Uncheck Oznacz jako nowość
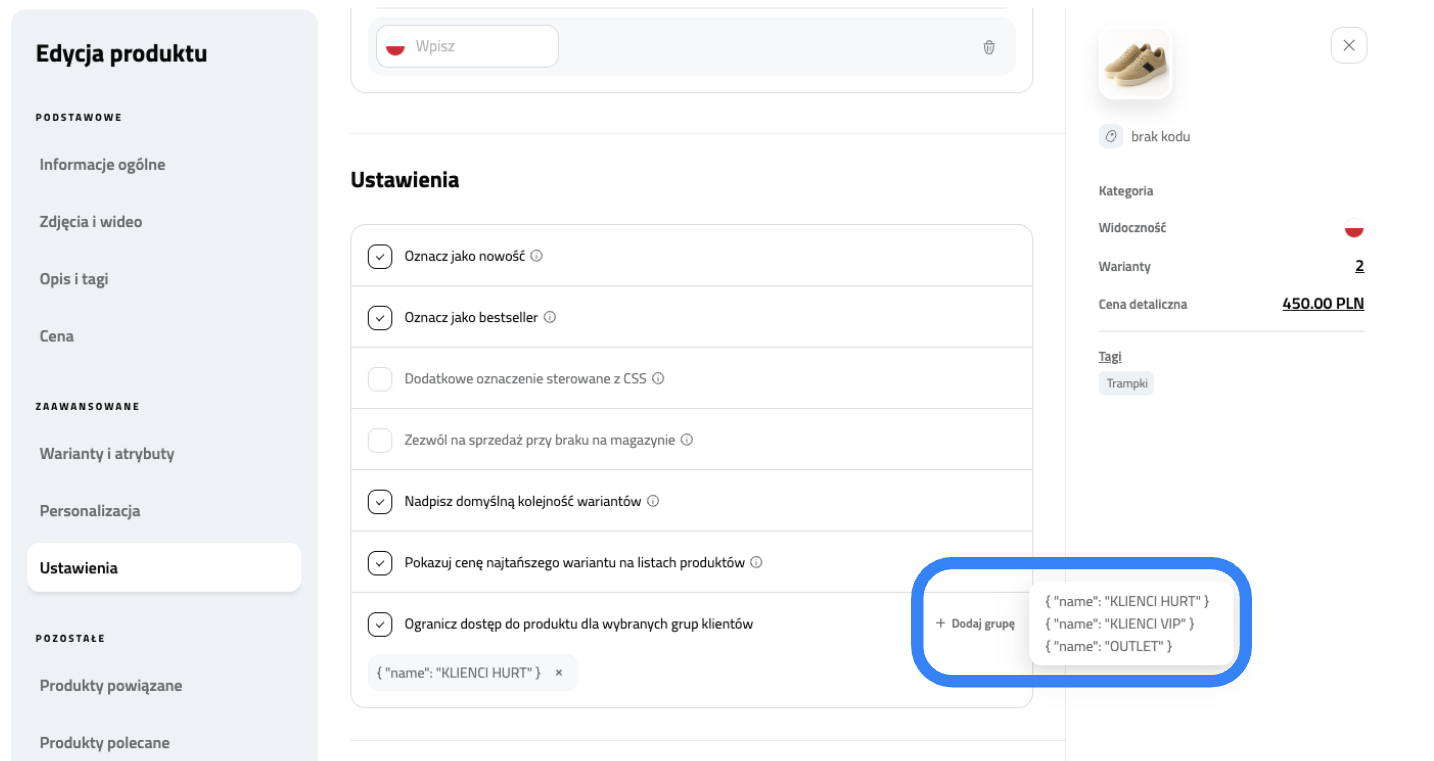Screen dimensions: 1434x761 click(380, 256)
